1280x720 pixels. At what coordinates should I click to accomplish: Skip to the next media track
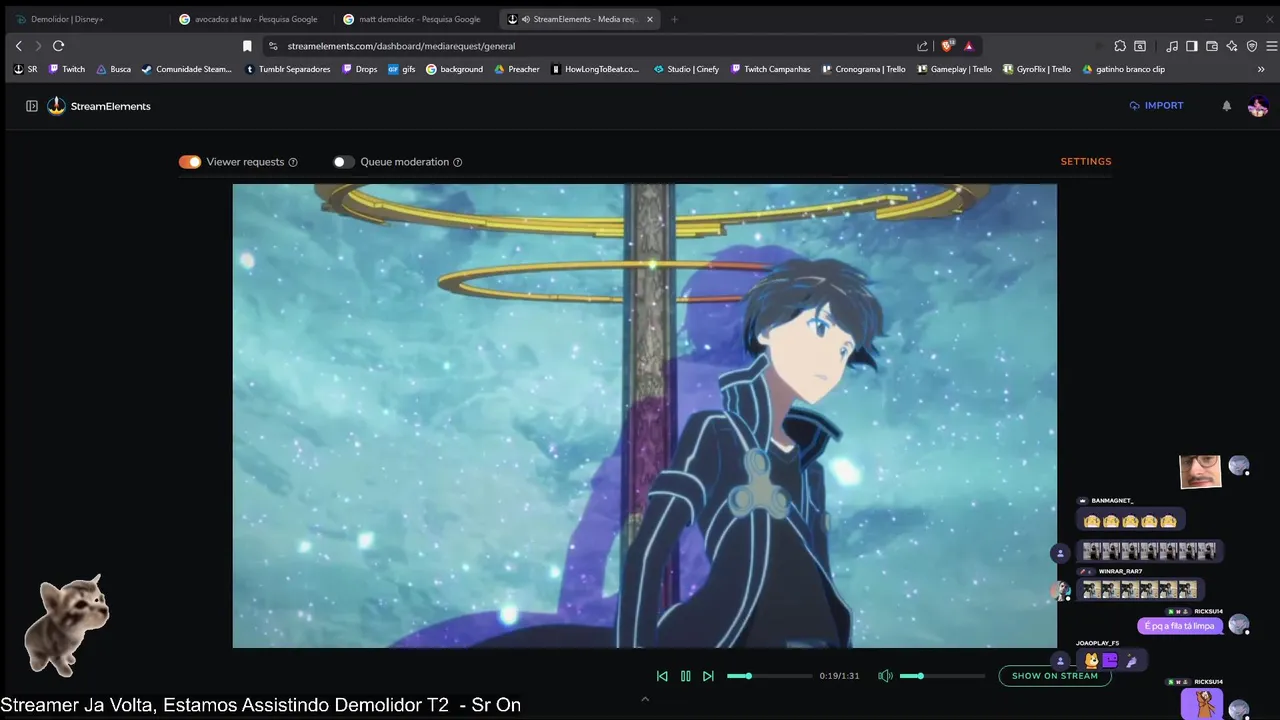pyautogui.click(x=708, y=676)
